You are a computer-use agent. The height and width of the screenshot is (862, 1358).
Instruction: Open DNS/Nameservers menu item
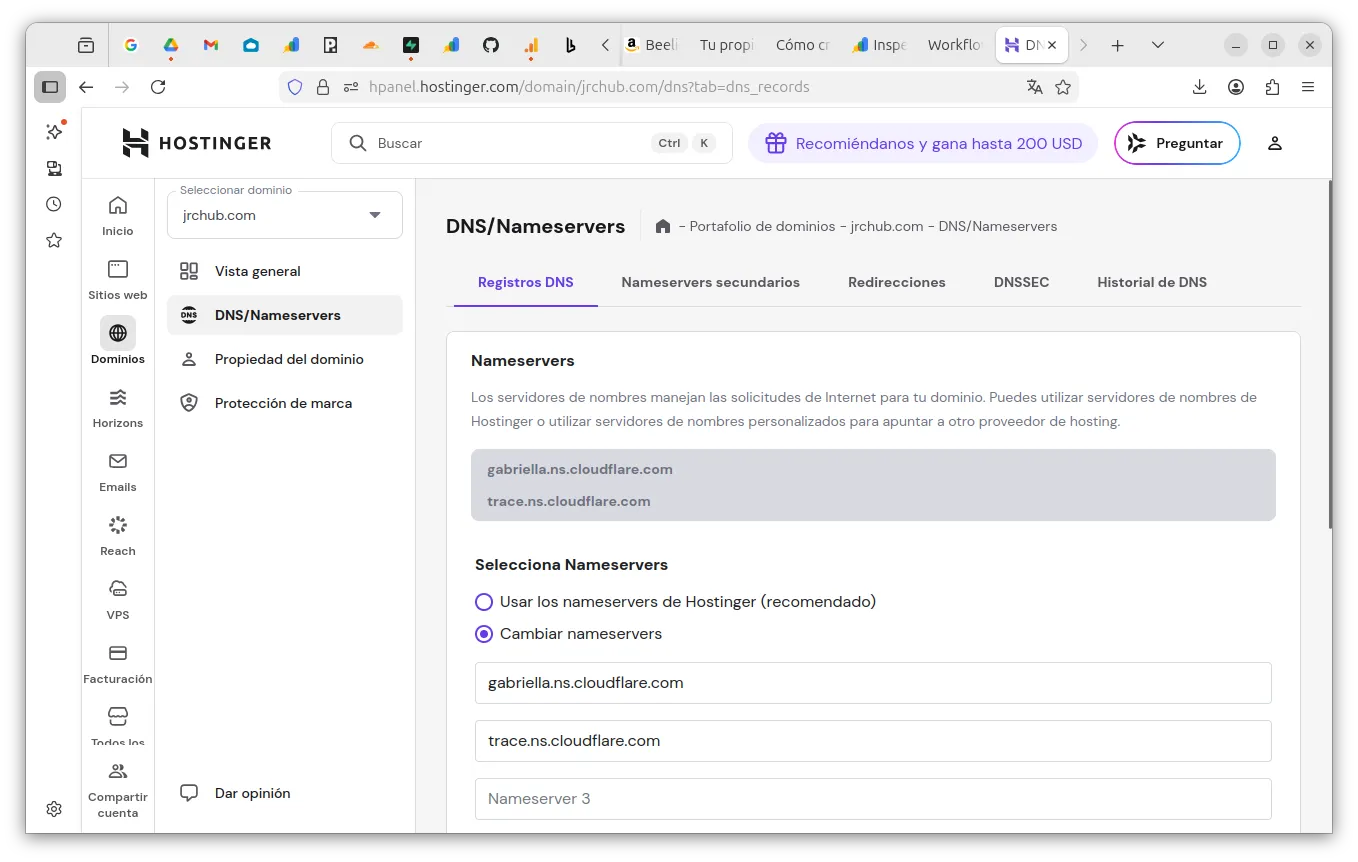pyautogui.click(x=285, y=315)
